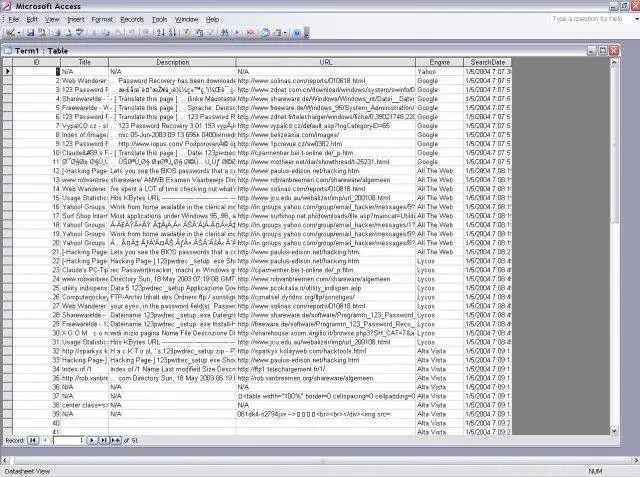640x477 pixels.
Task: Click the new record navigation button
Action: [x=116, y=440]
